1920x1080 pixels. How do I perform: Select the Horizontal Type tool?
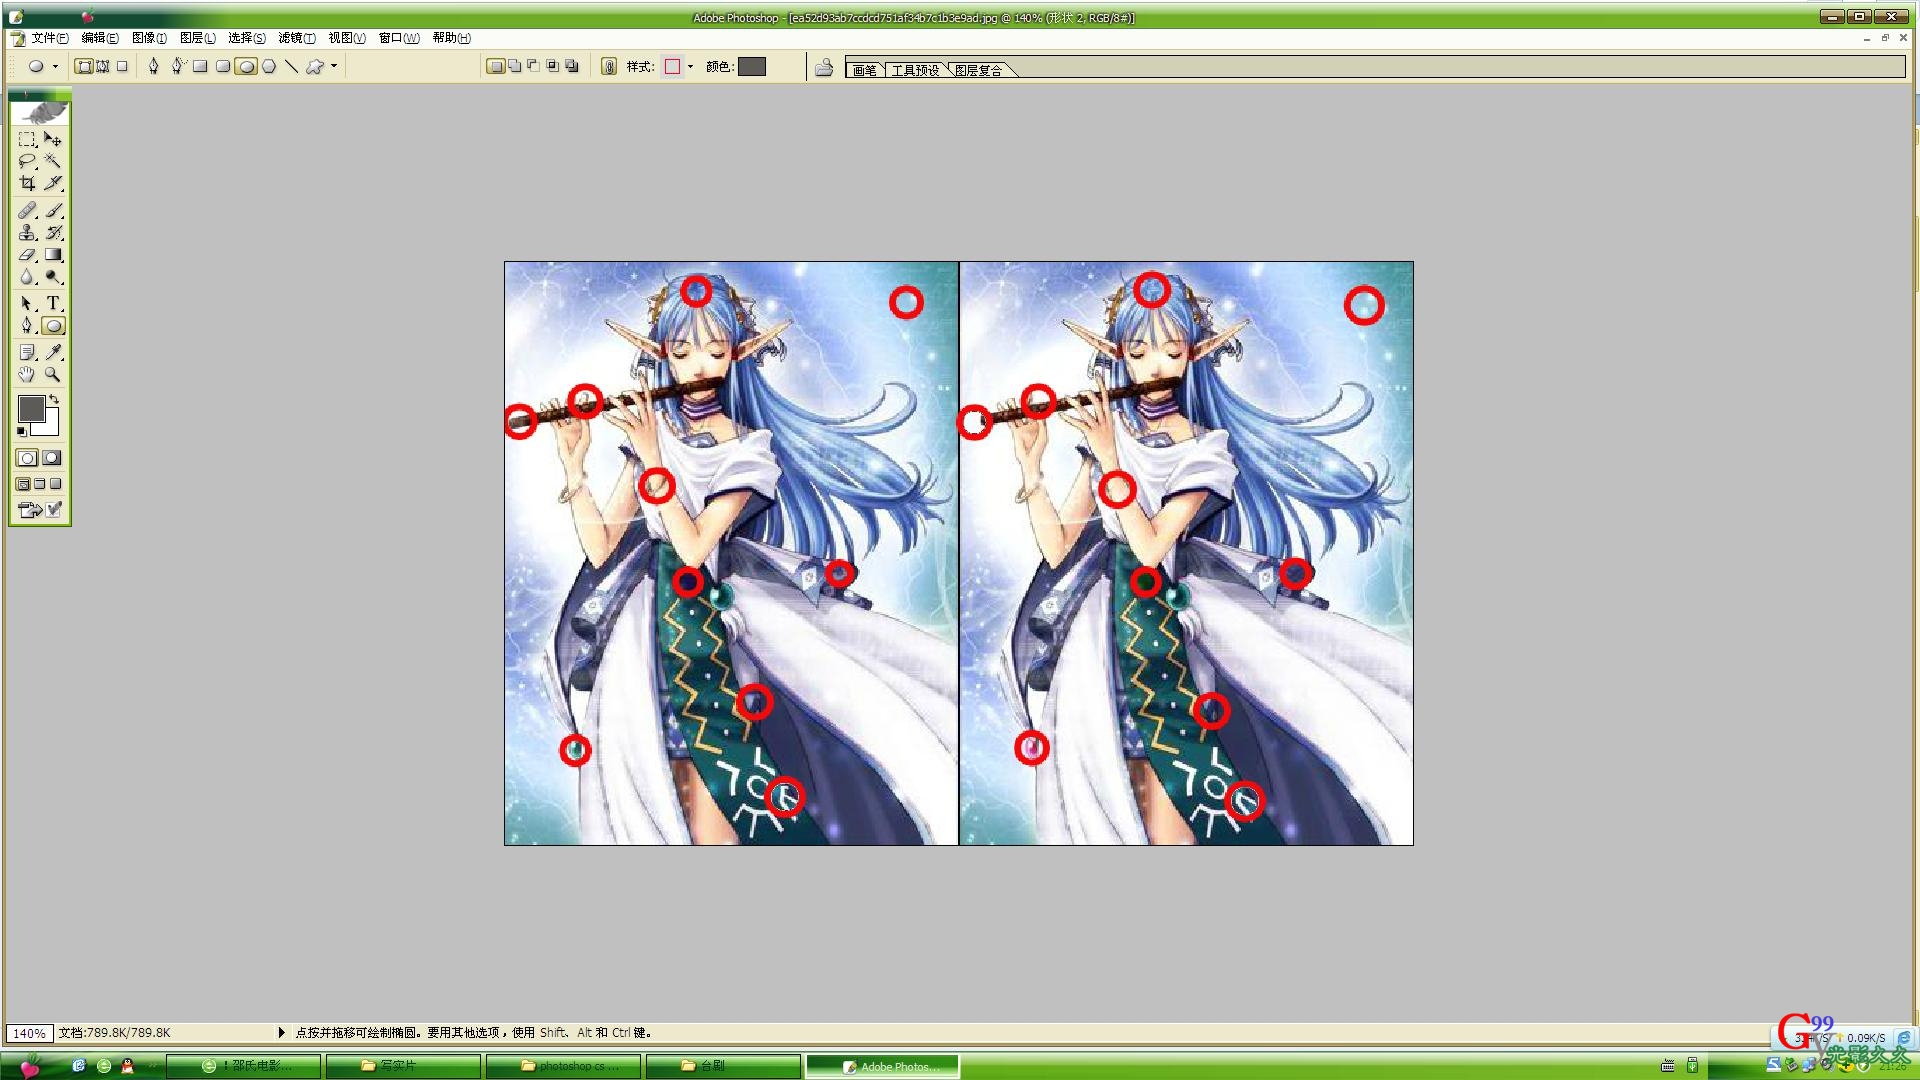click(x=53, y=303)
